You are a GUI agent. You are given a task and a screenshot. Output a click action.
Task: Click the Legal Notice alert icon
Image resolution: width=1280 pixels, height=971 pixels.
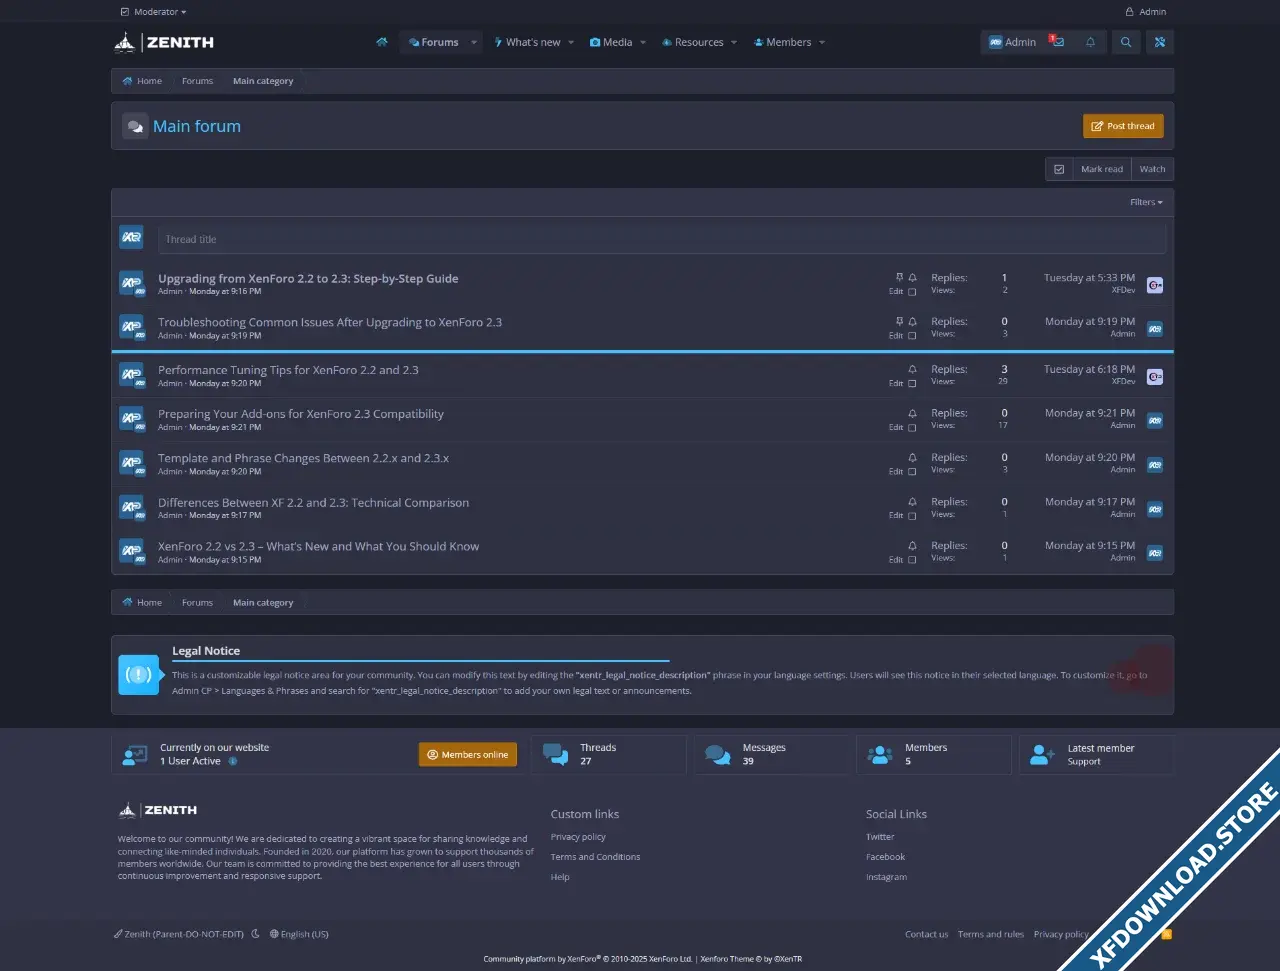138,675
